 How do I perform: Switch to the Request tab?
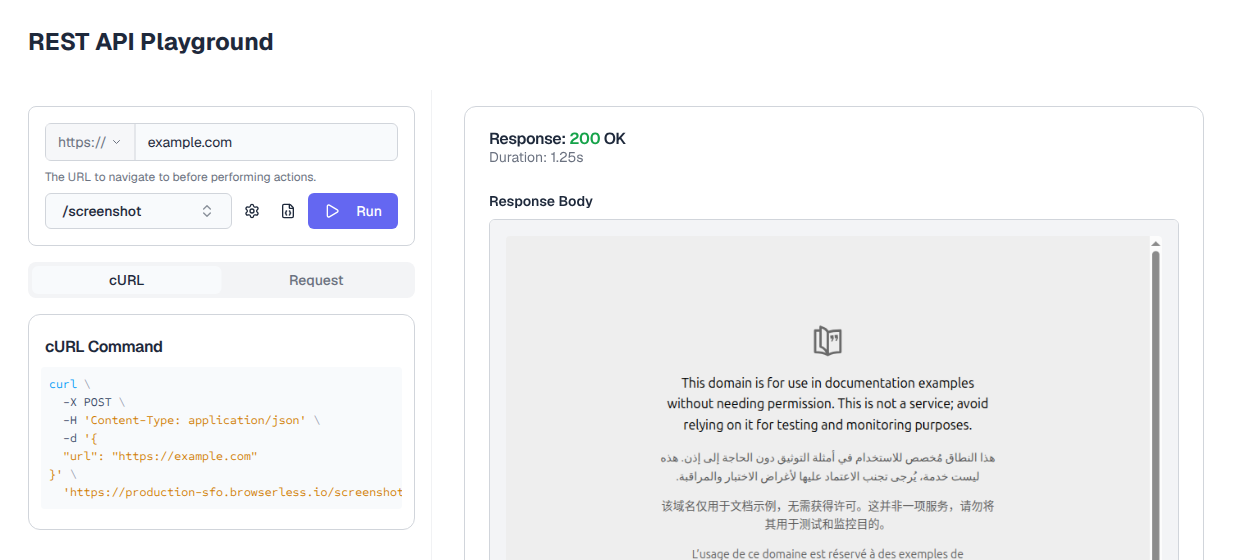[x=316, y=280]
